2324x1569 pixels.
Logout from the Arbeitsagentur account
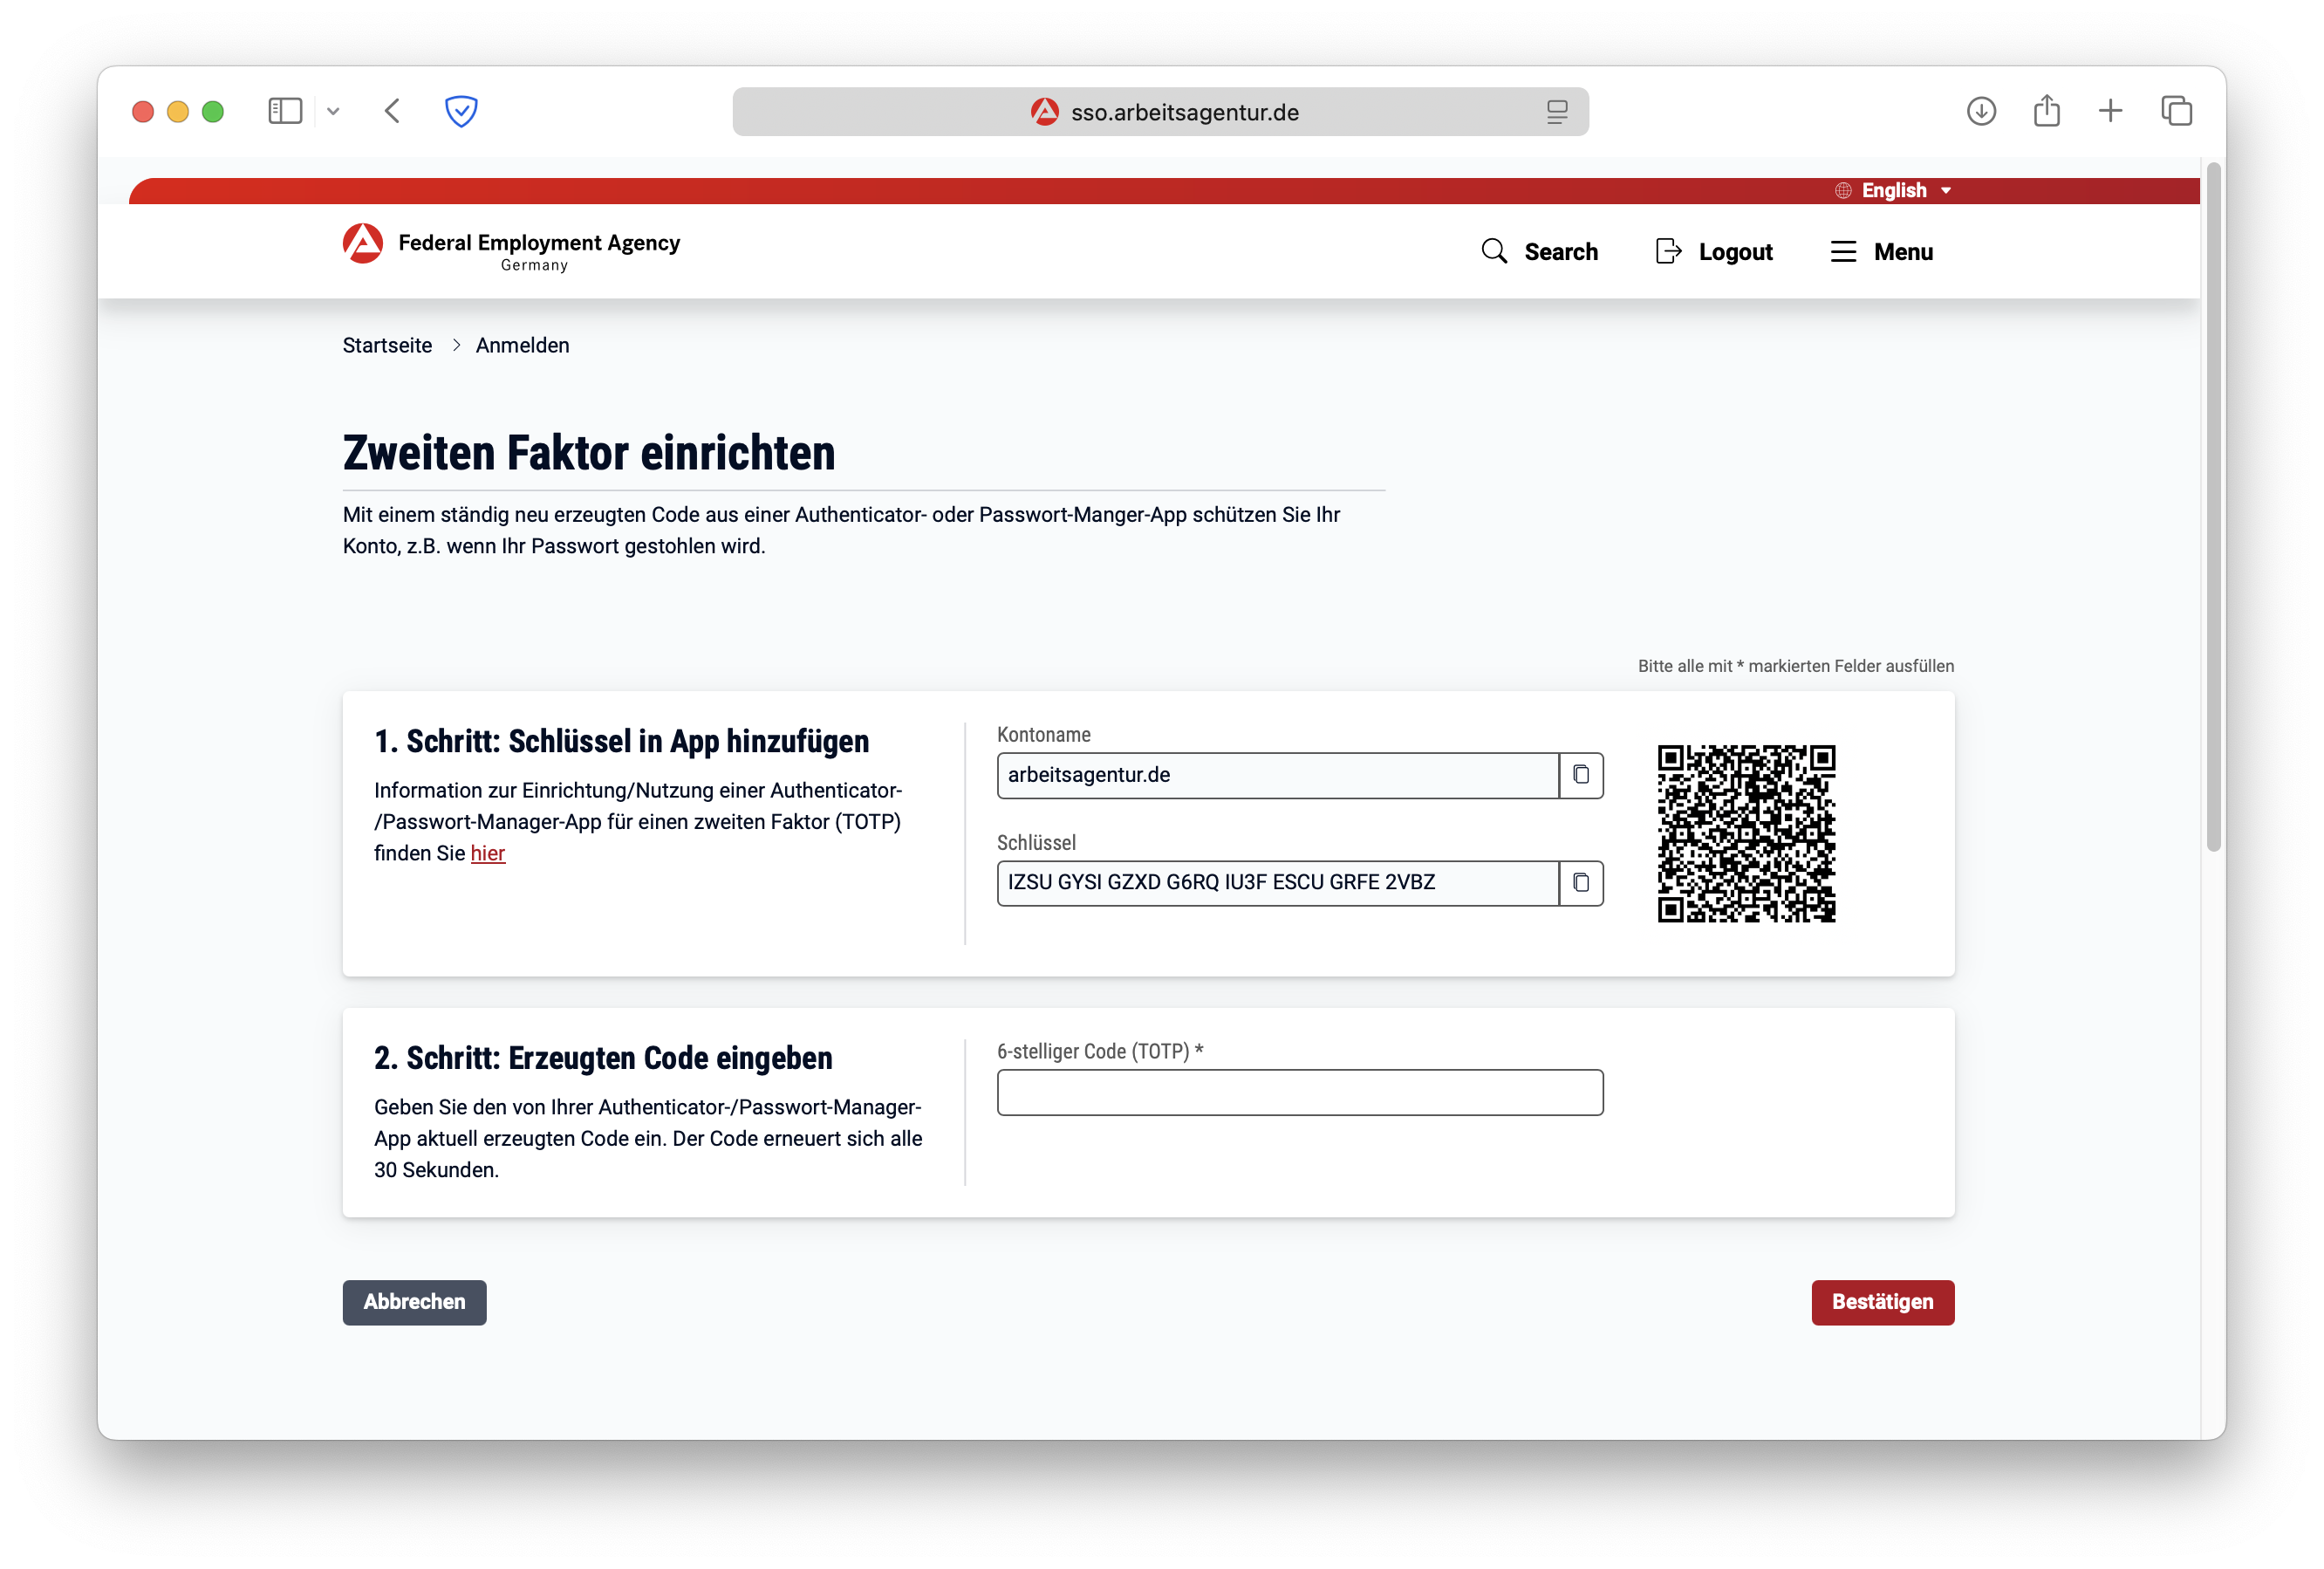coord(1713,251)
